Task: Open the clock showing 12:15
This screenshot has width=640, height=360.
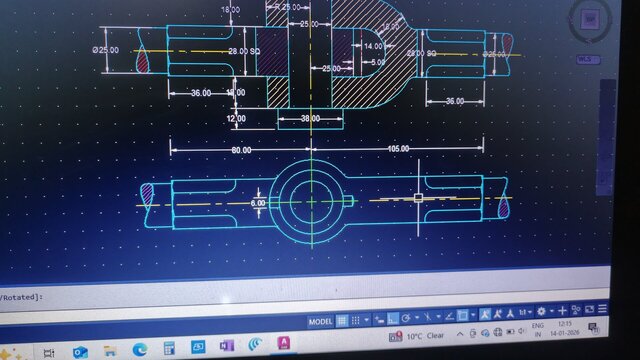Action: (565, 328)
